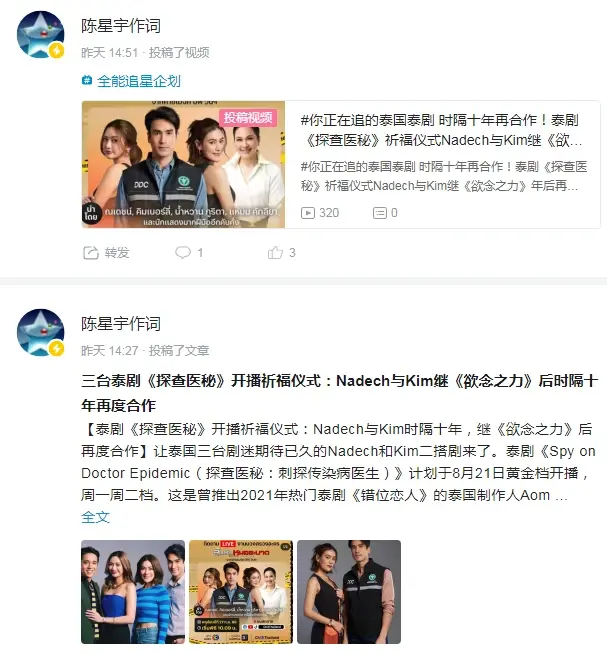Viewport: 607px width, 653px height.
Task: Expand the article with the 全文 link
Action: tap(95, 517)
